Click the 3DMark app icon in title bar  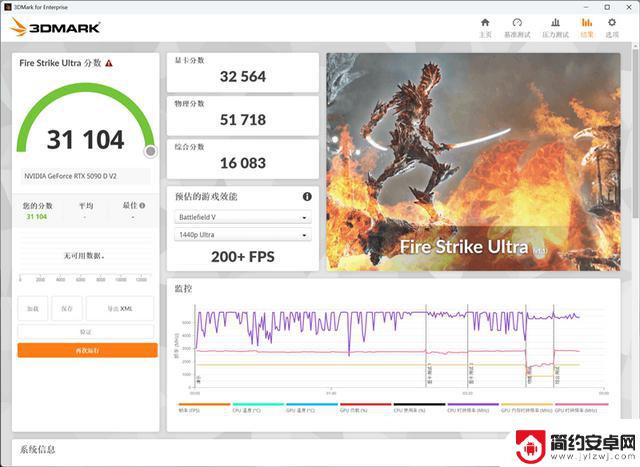[x=7, y=7]
